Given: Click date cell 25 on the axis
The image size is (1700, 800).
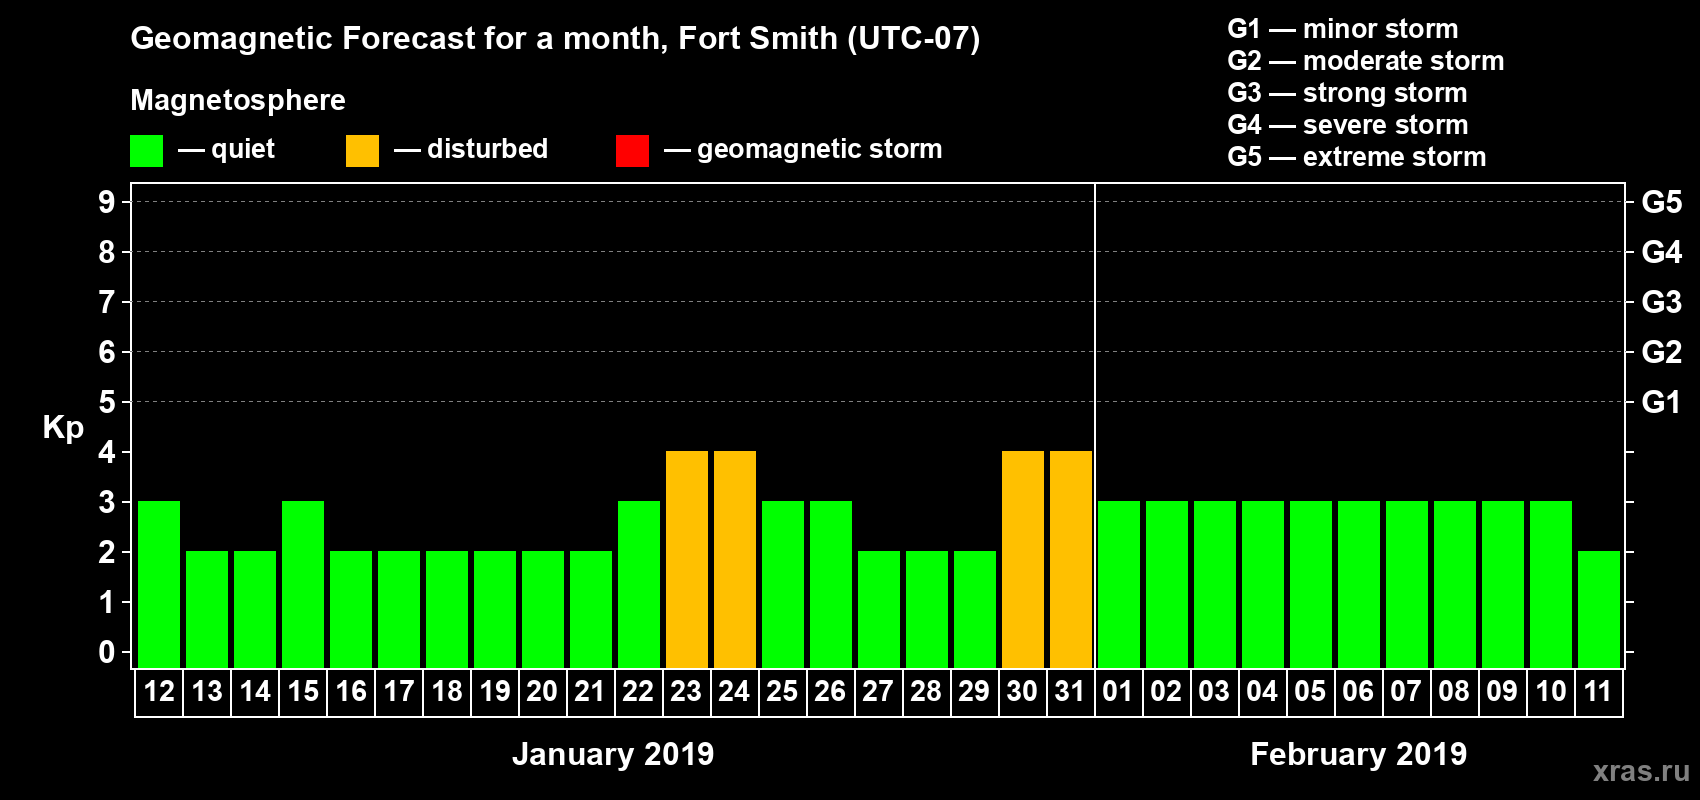Looking at the screenshot, I should tap(783, 692).
